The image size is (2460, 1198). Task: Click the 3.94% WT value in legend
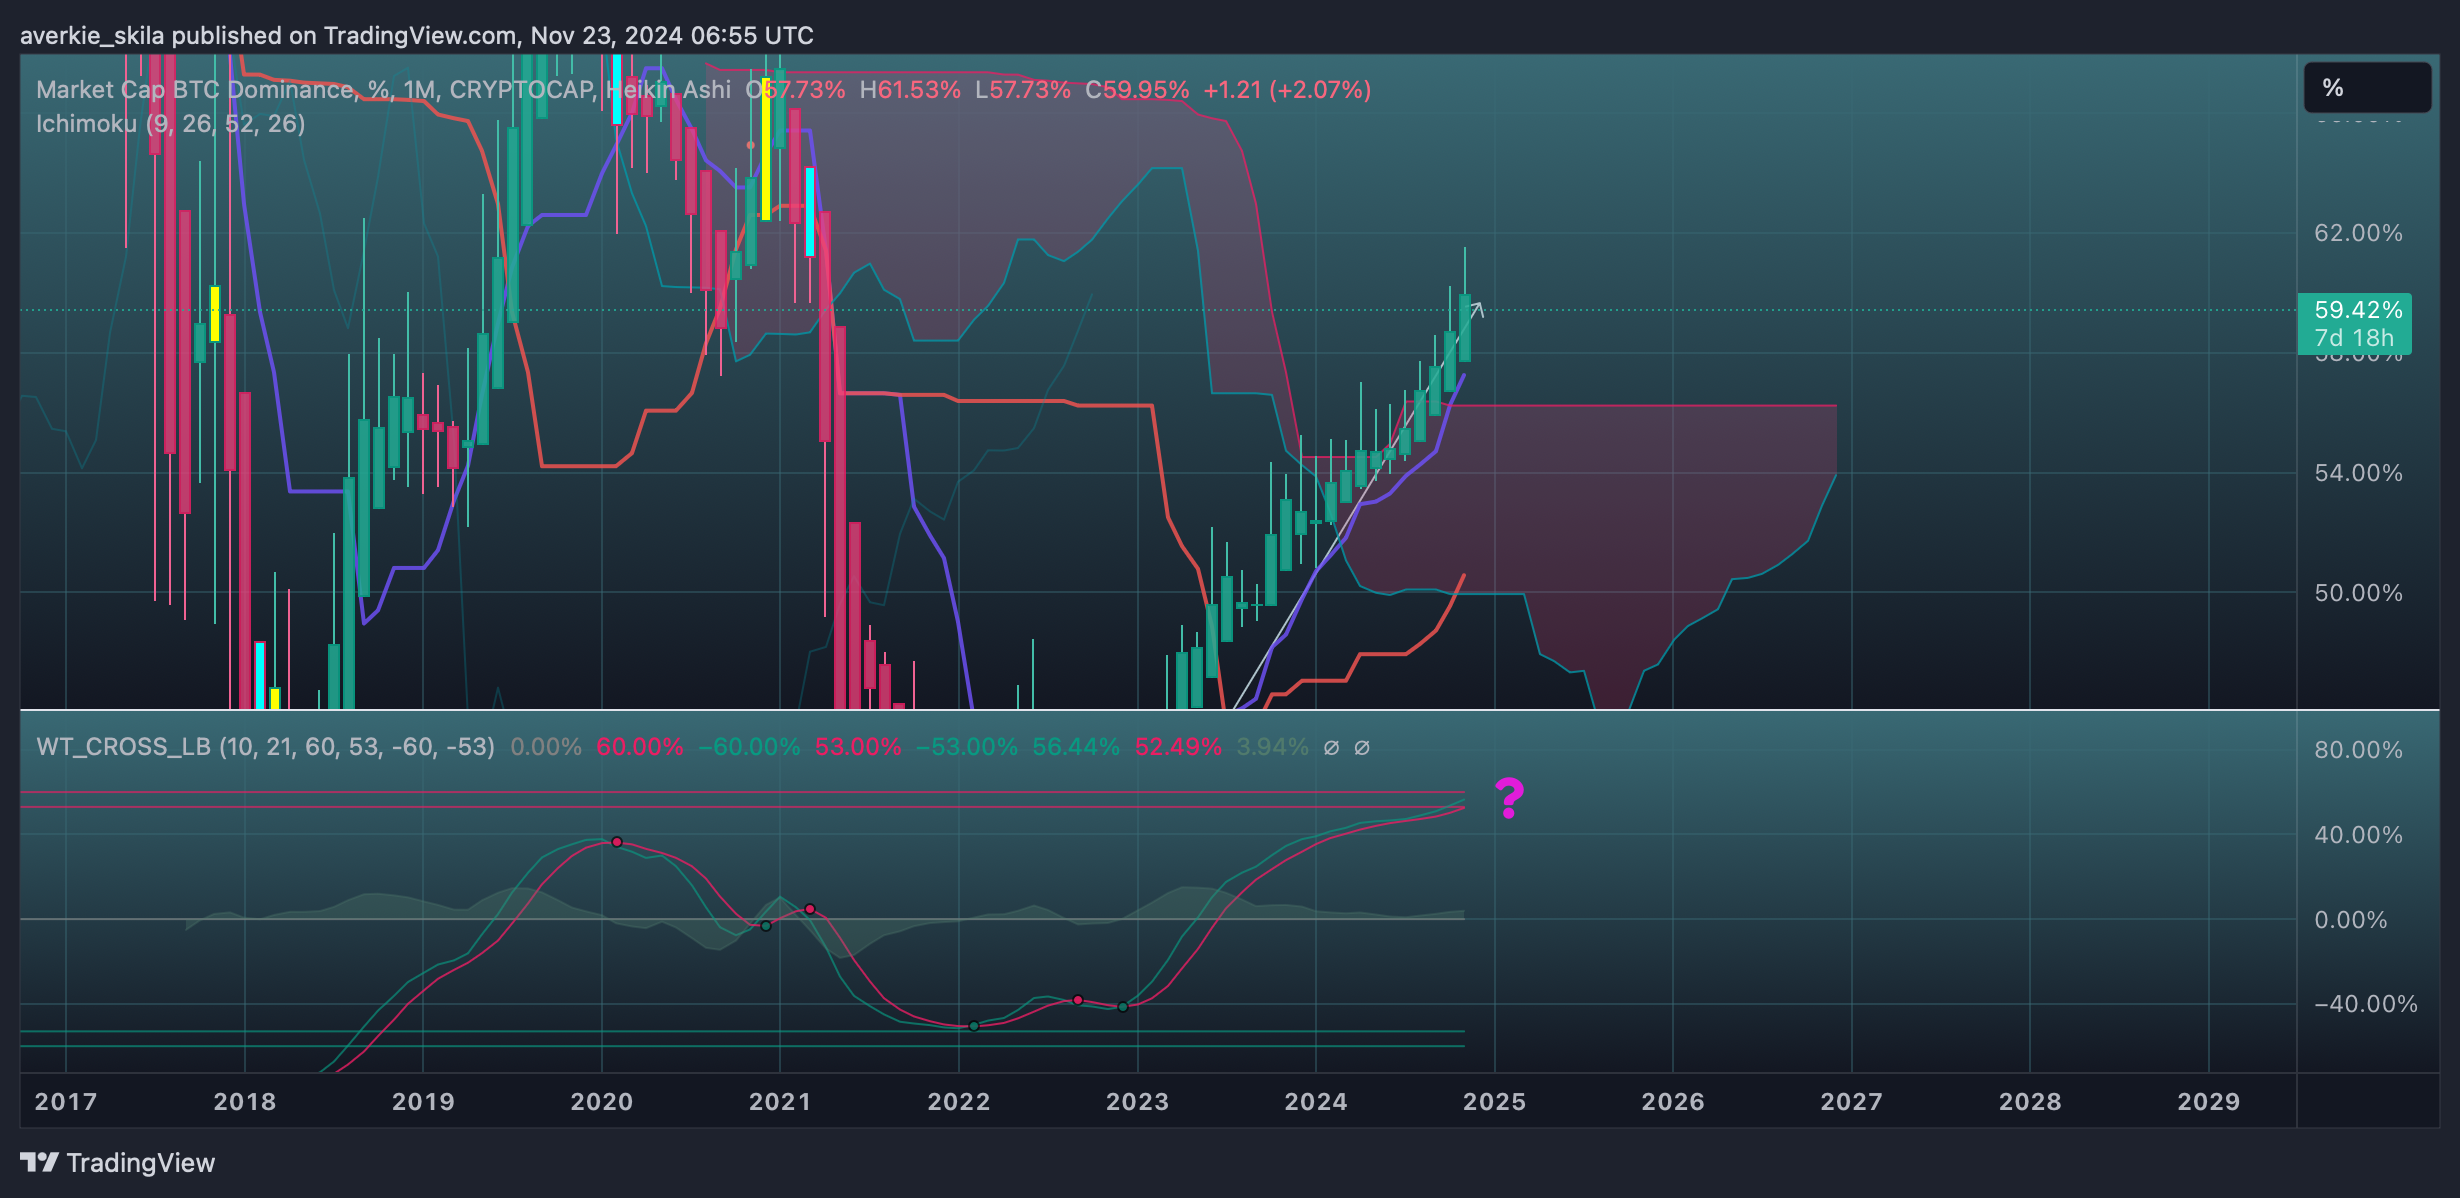(x=1272, y=747)
